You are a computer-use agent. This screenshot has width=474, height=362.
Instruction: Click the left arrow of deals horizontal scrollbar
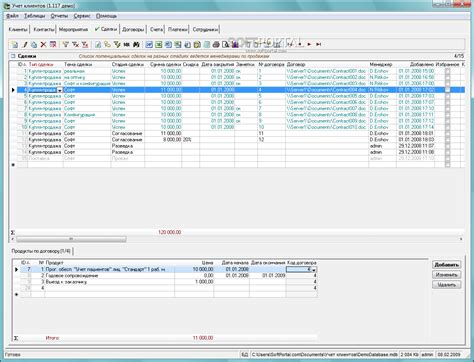(x=13, y=239)
